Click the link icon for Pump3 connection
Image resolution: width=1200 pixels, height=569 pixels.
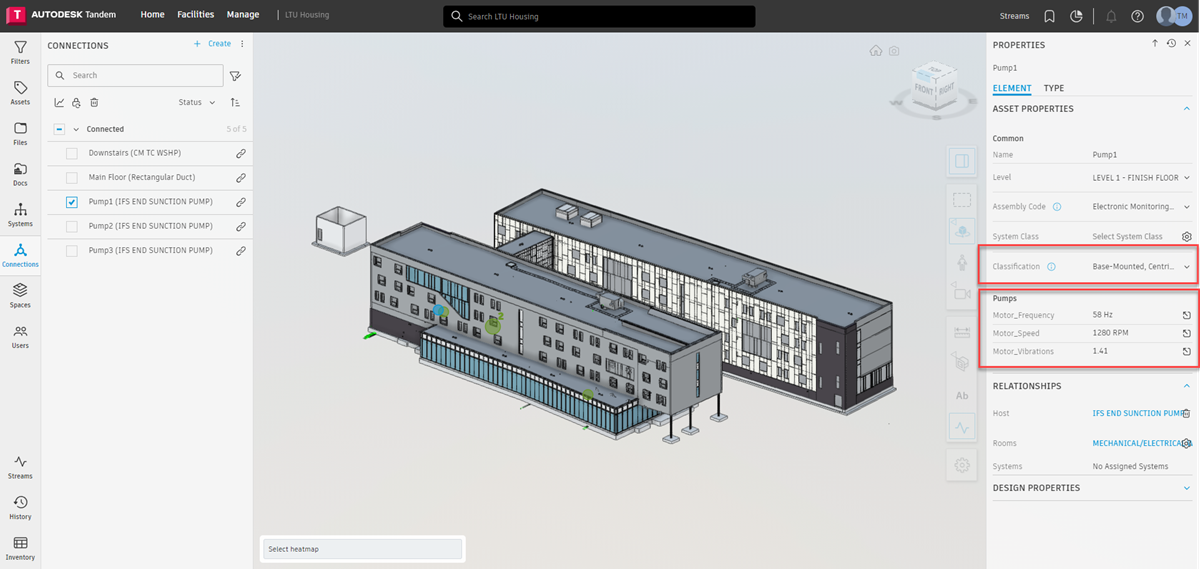[241, 250]
